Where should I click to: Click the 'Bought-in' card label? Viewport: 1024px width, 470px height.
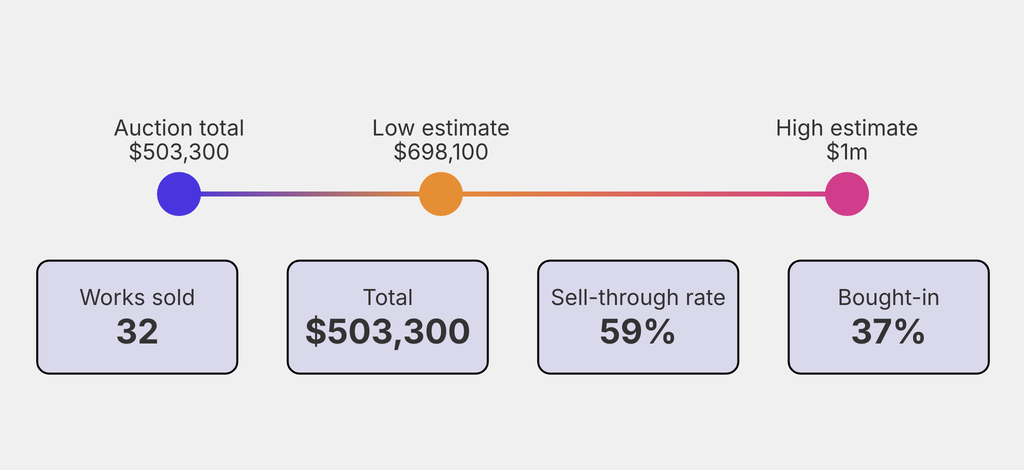[x=888, y=297]
